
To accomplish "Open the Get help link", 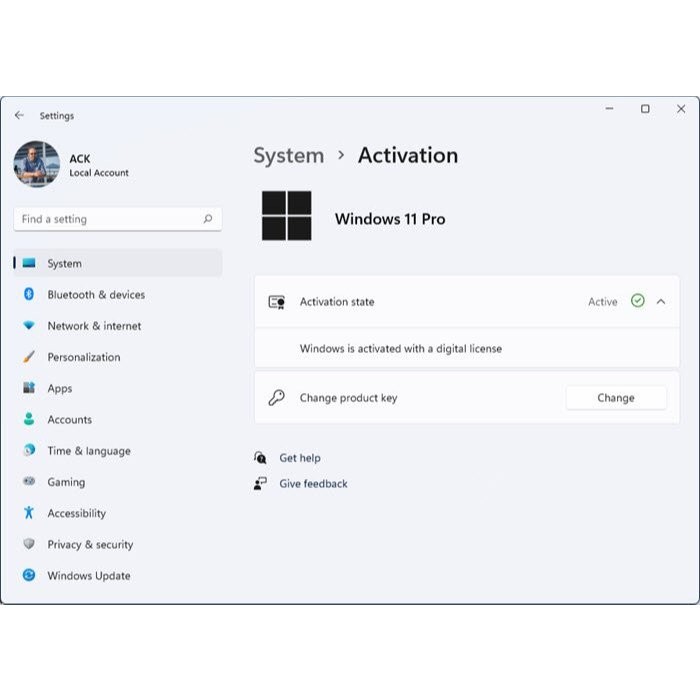I will coord(300,458).
